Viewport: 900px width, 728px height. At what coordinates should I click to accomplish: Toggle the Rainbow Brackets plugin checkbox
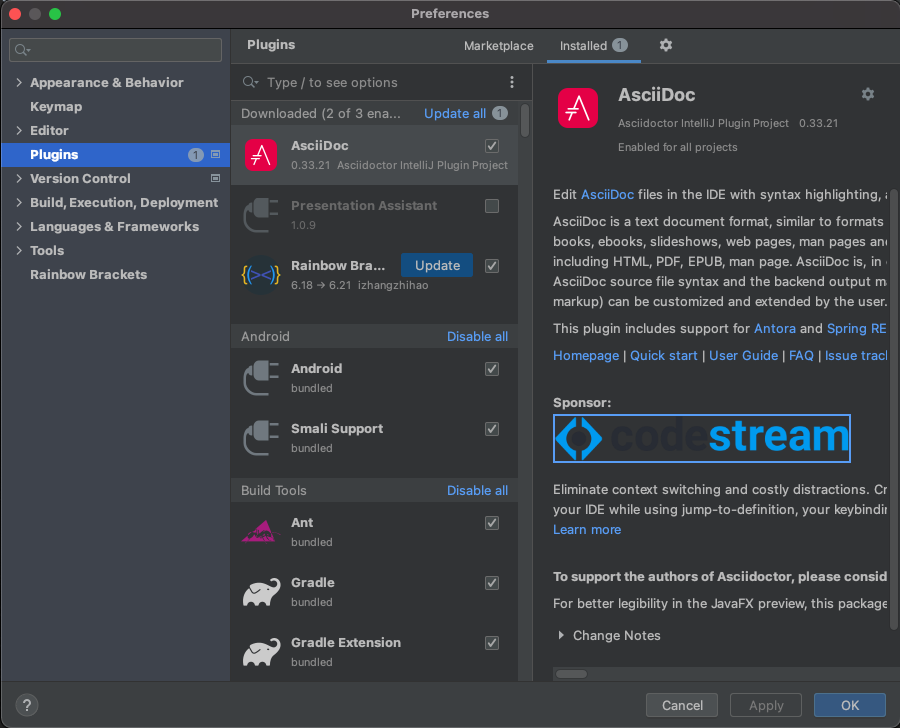tap(492, 266)
